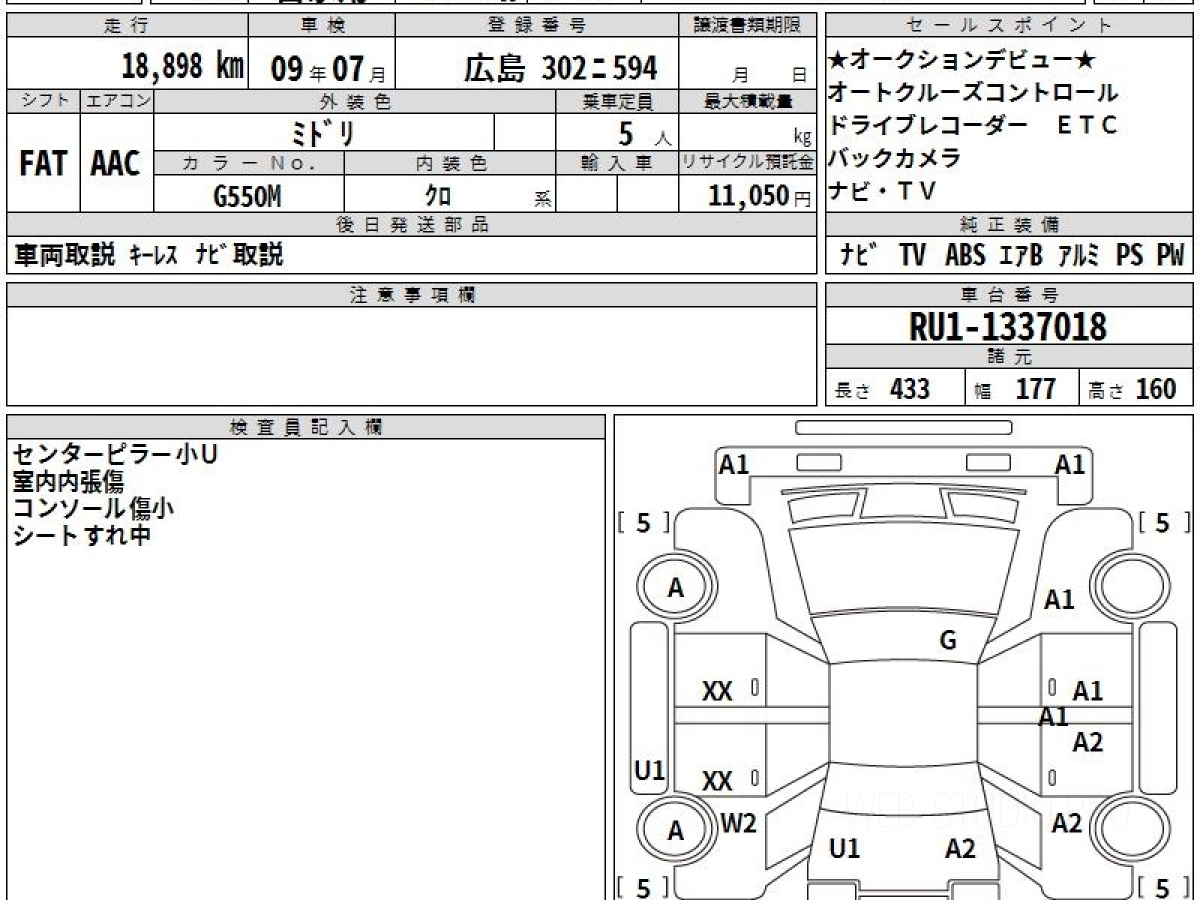The width and height of the screenshot is (1200, 900).
Task: Click ABS in the 純正装備 list
Action: pos(965,255)
